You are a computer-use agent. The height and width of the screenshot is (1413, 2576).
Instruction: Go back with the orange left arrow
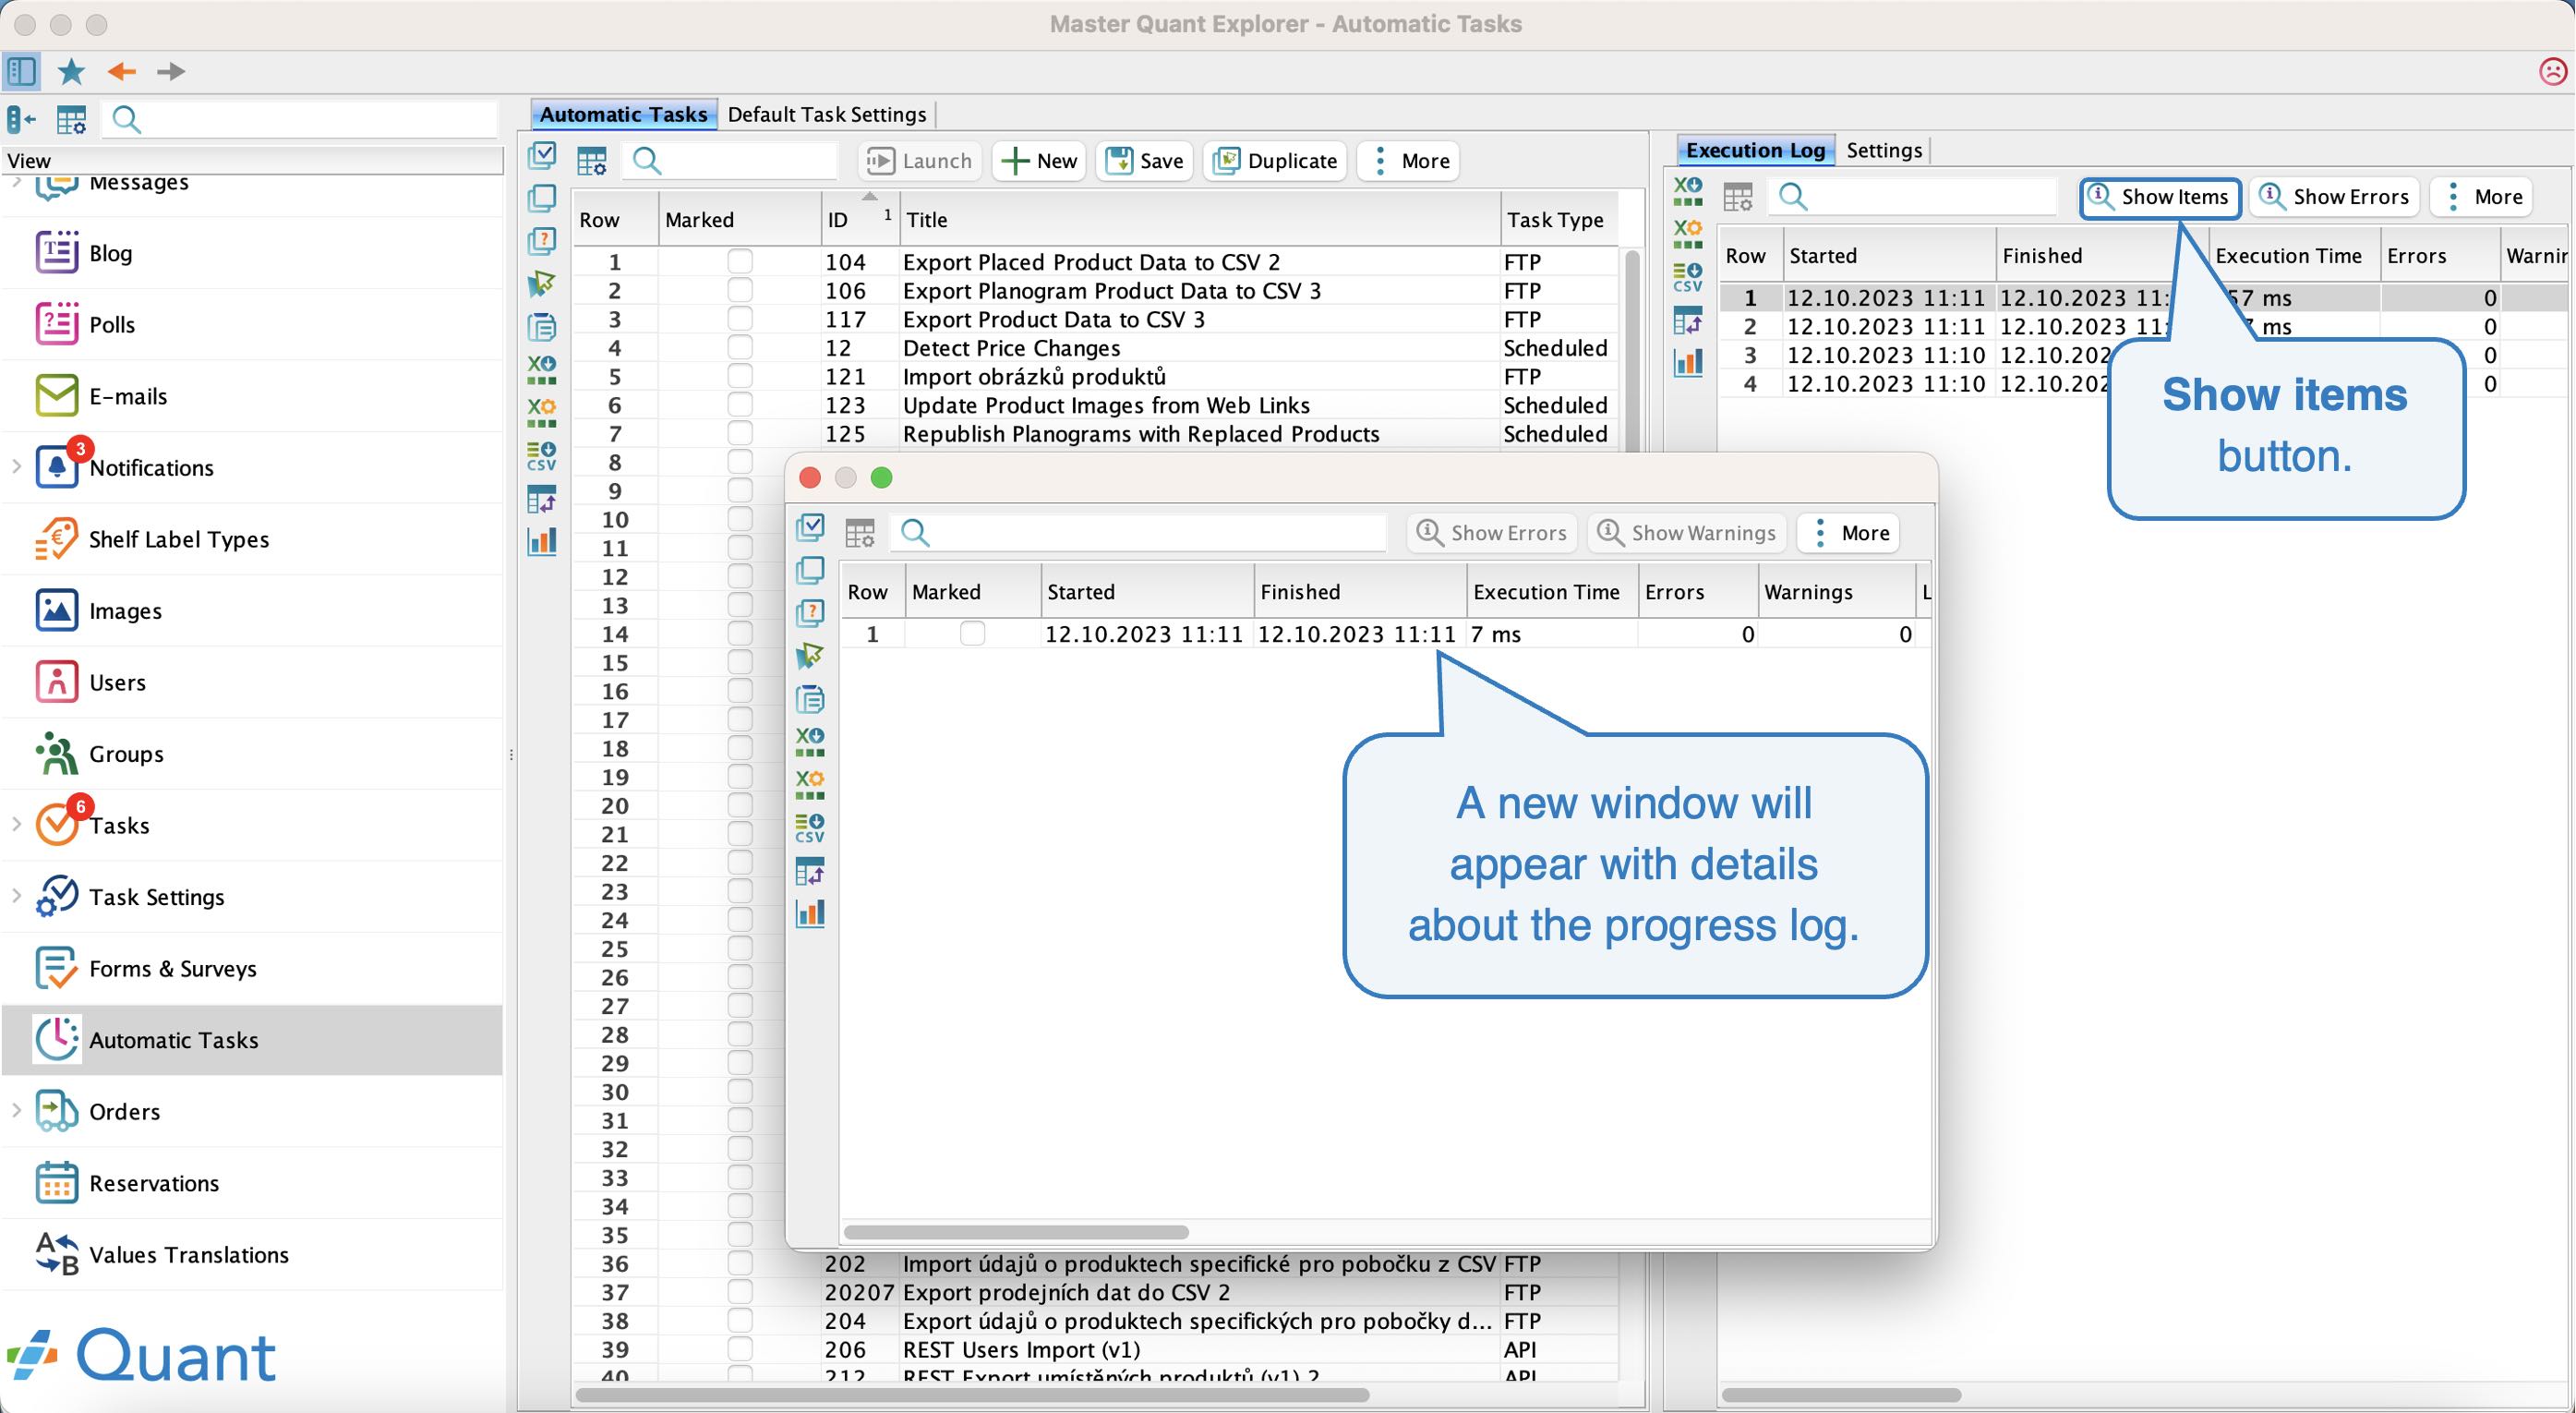(122, 71)
